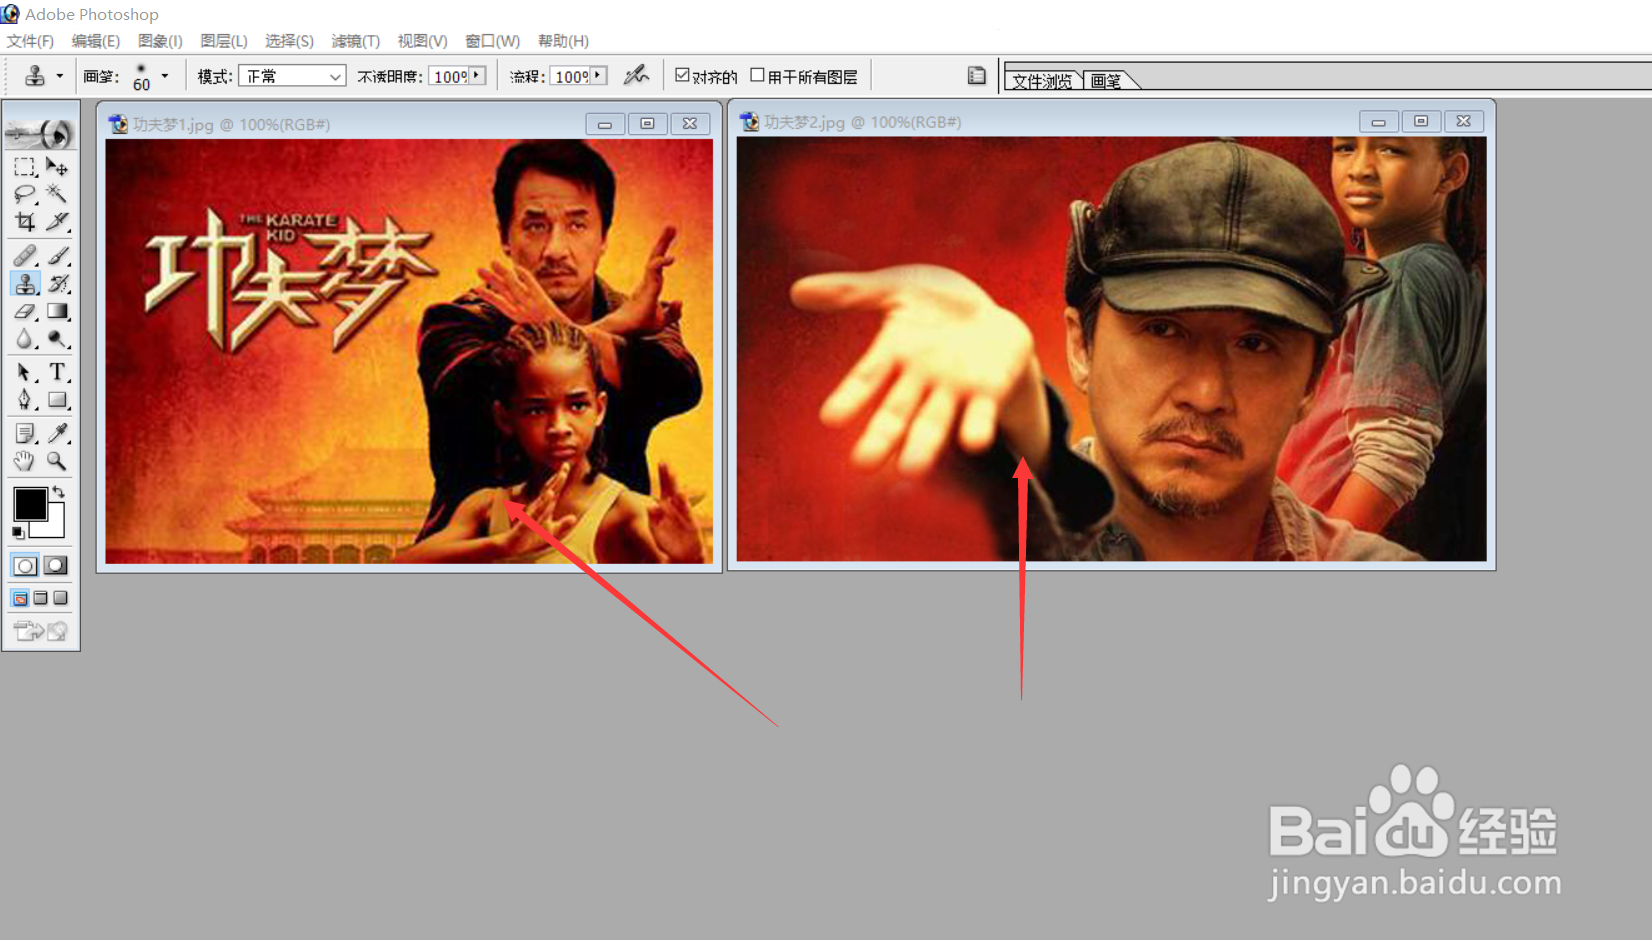Swap foreground and background colors
The height and width of the screenshot is (940, 1652).
59,492
